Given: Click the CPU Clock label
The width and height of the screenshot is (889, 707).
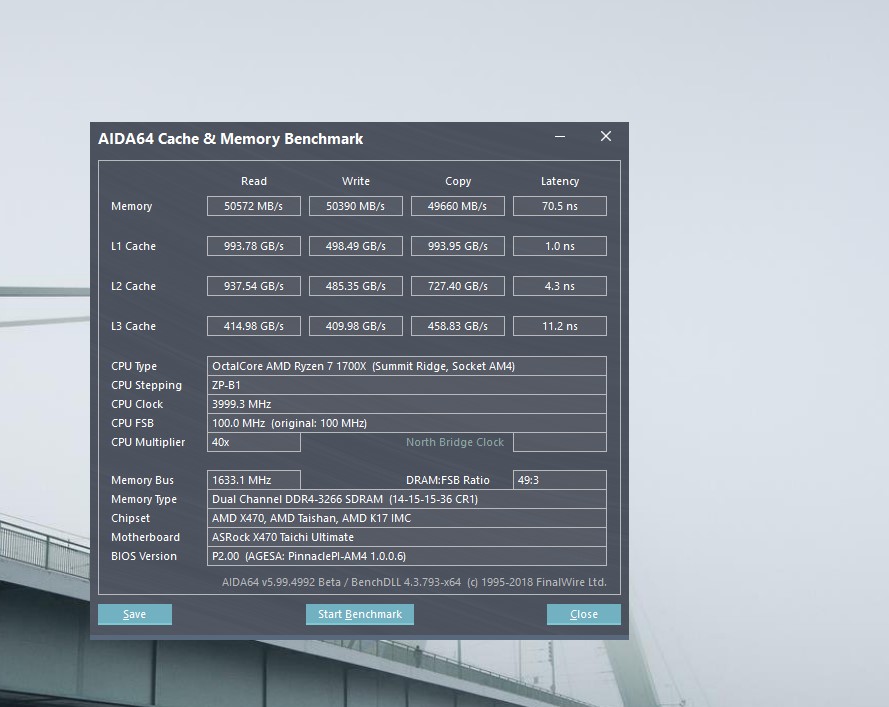Looking at the screenshot, I should (137, 404).
